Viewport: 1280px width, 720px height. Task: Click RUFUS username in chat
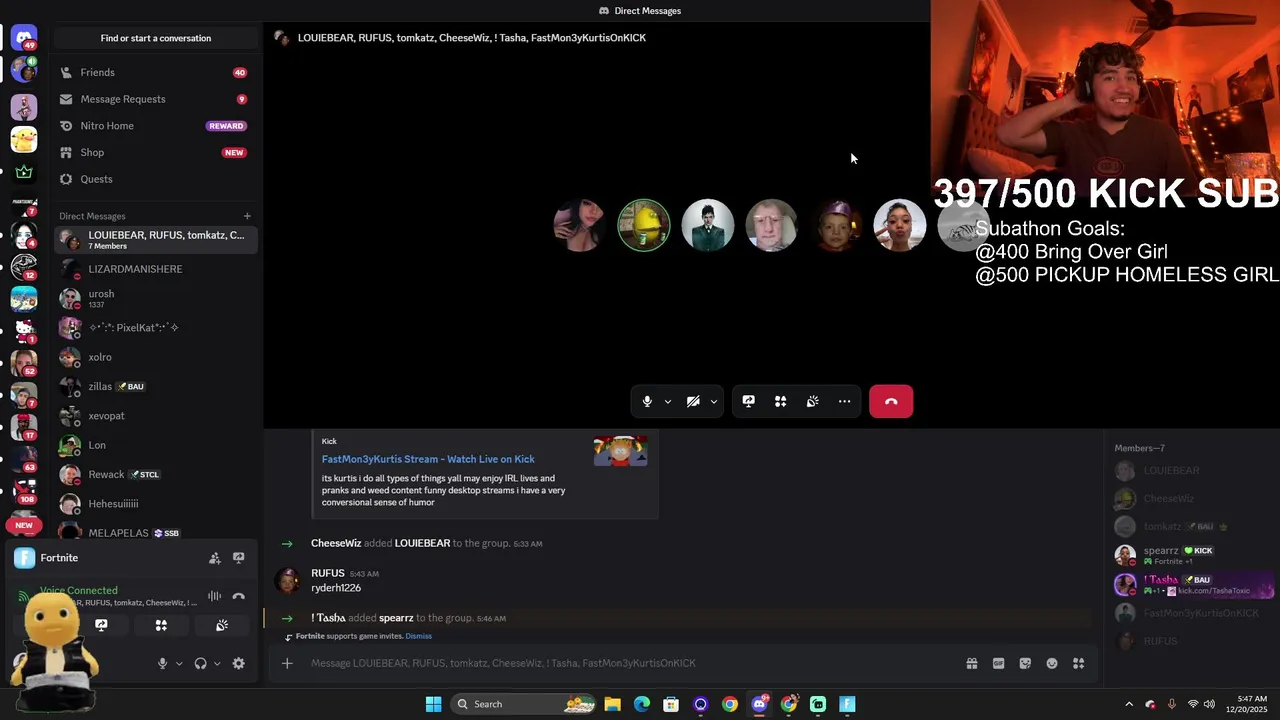point(328,573)
